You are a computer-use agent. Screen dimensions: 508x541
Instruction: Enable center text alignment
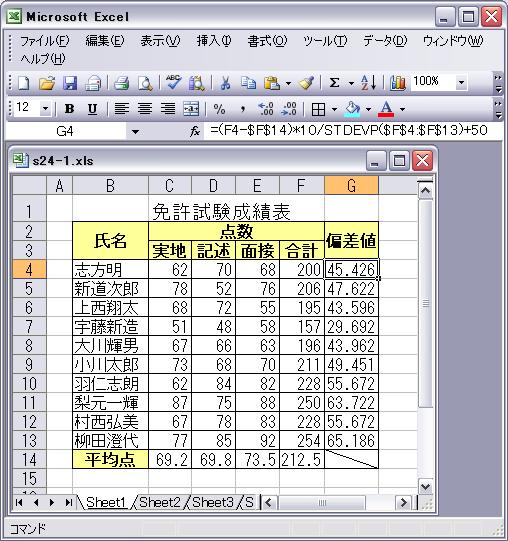coord(145,109)
